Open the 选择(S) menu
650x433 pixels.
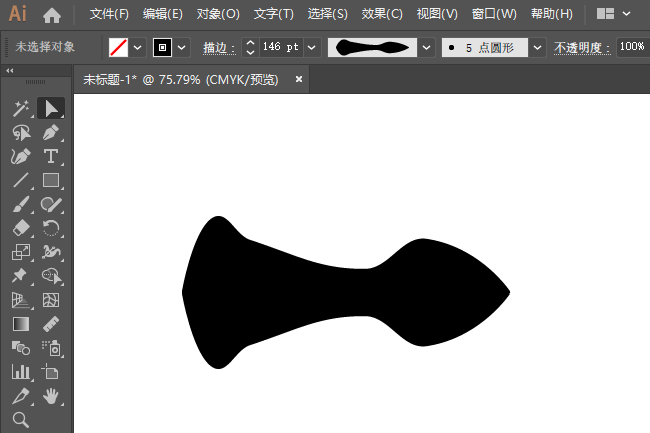coord(327,14)
